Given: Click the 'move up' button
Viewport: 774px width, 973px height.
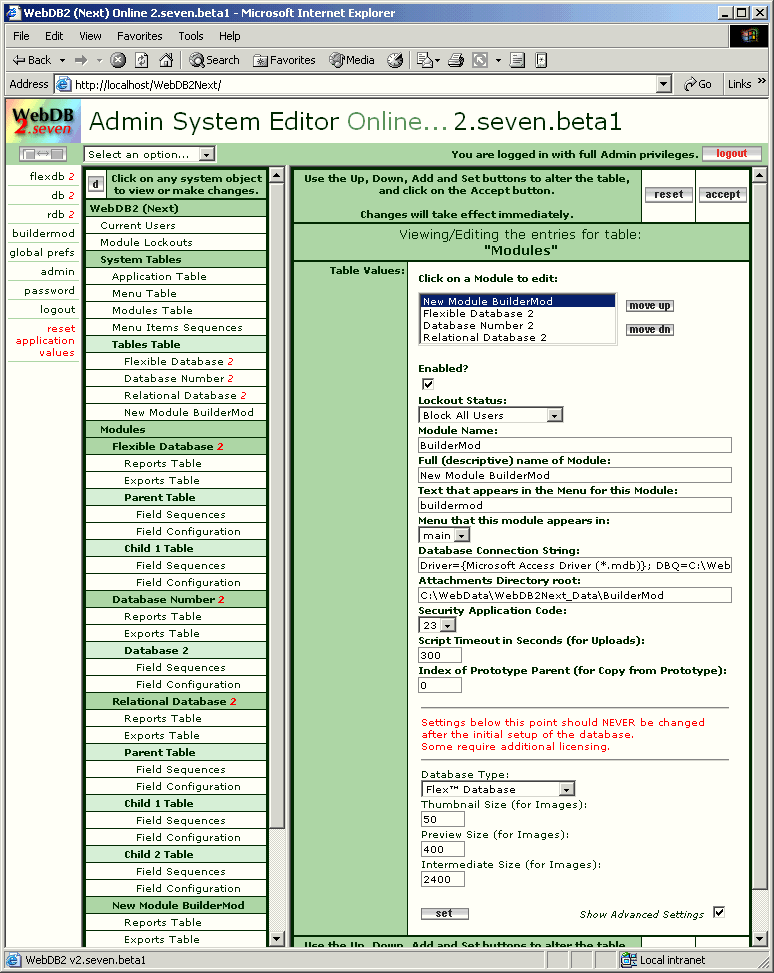Looking at the screenshot, I should 649,305.
